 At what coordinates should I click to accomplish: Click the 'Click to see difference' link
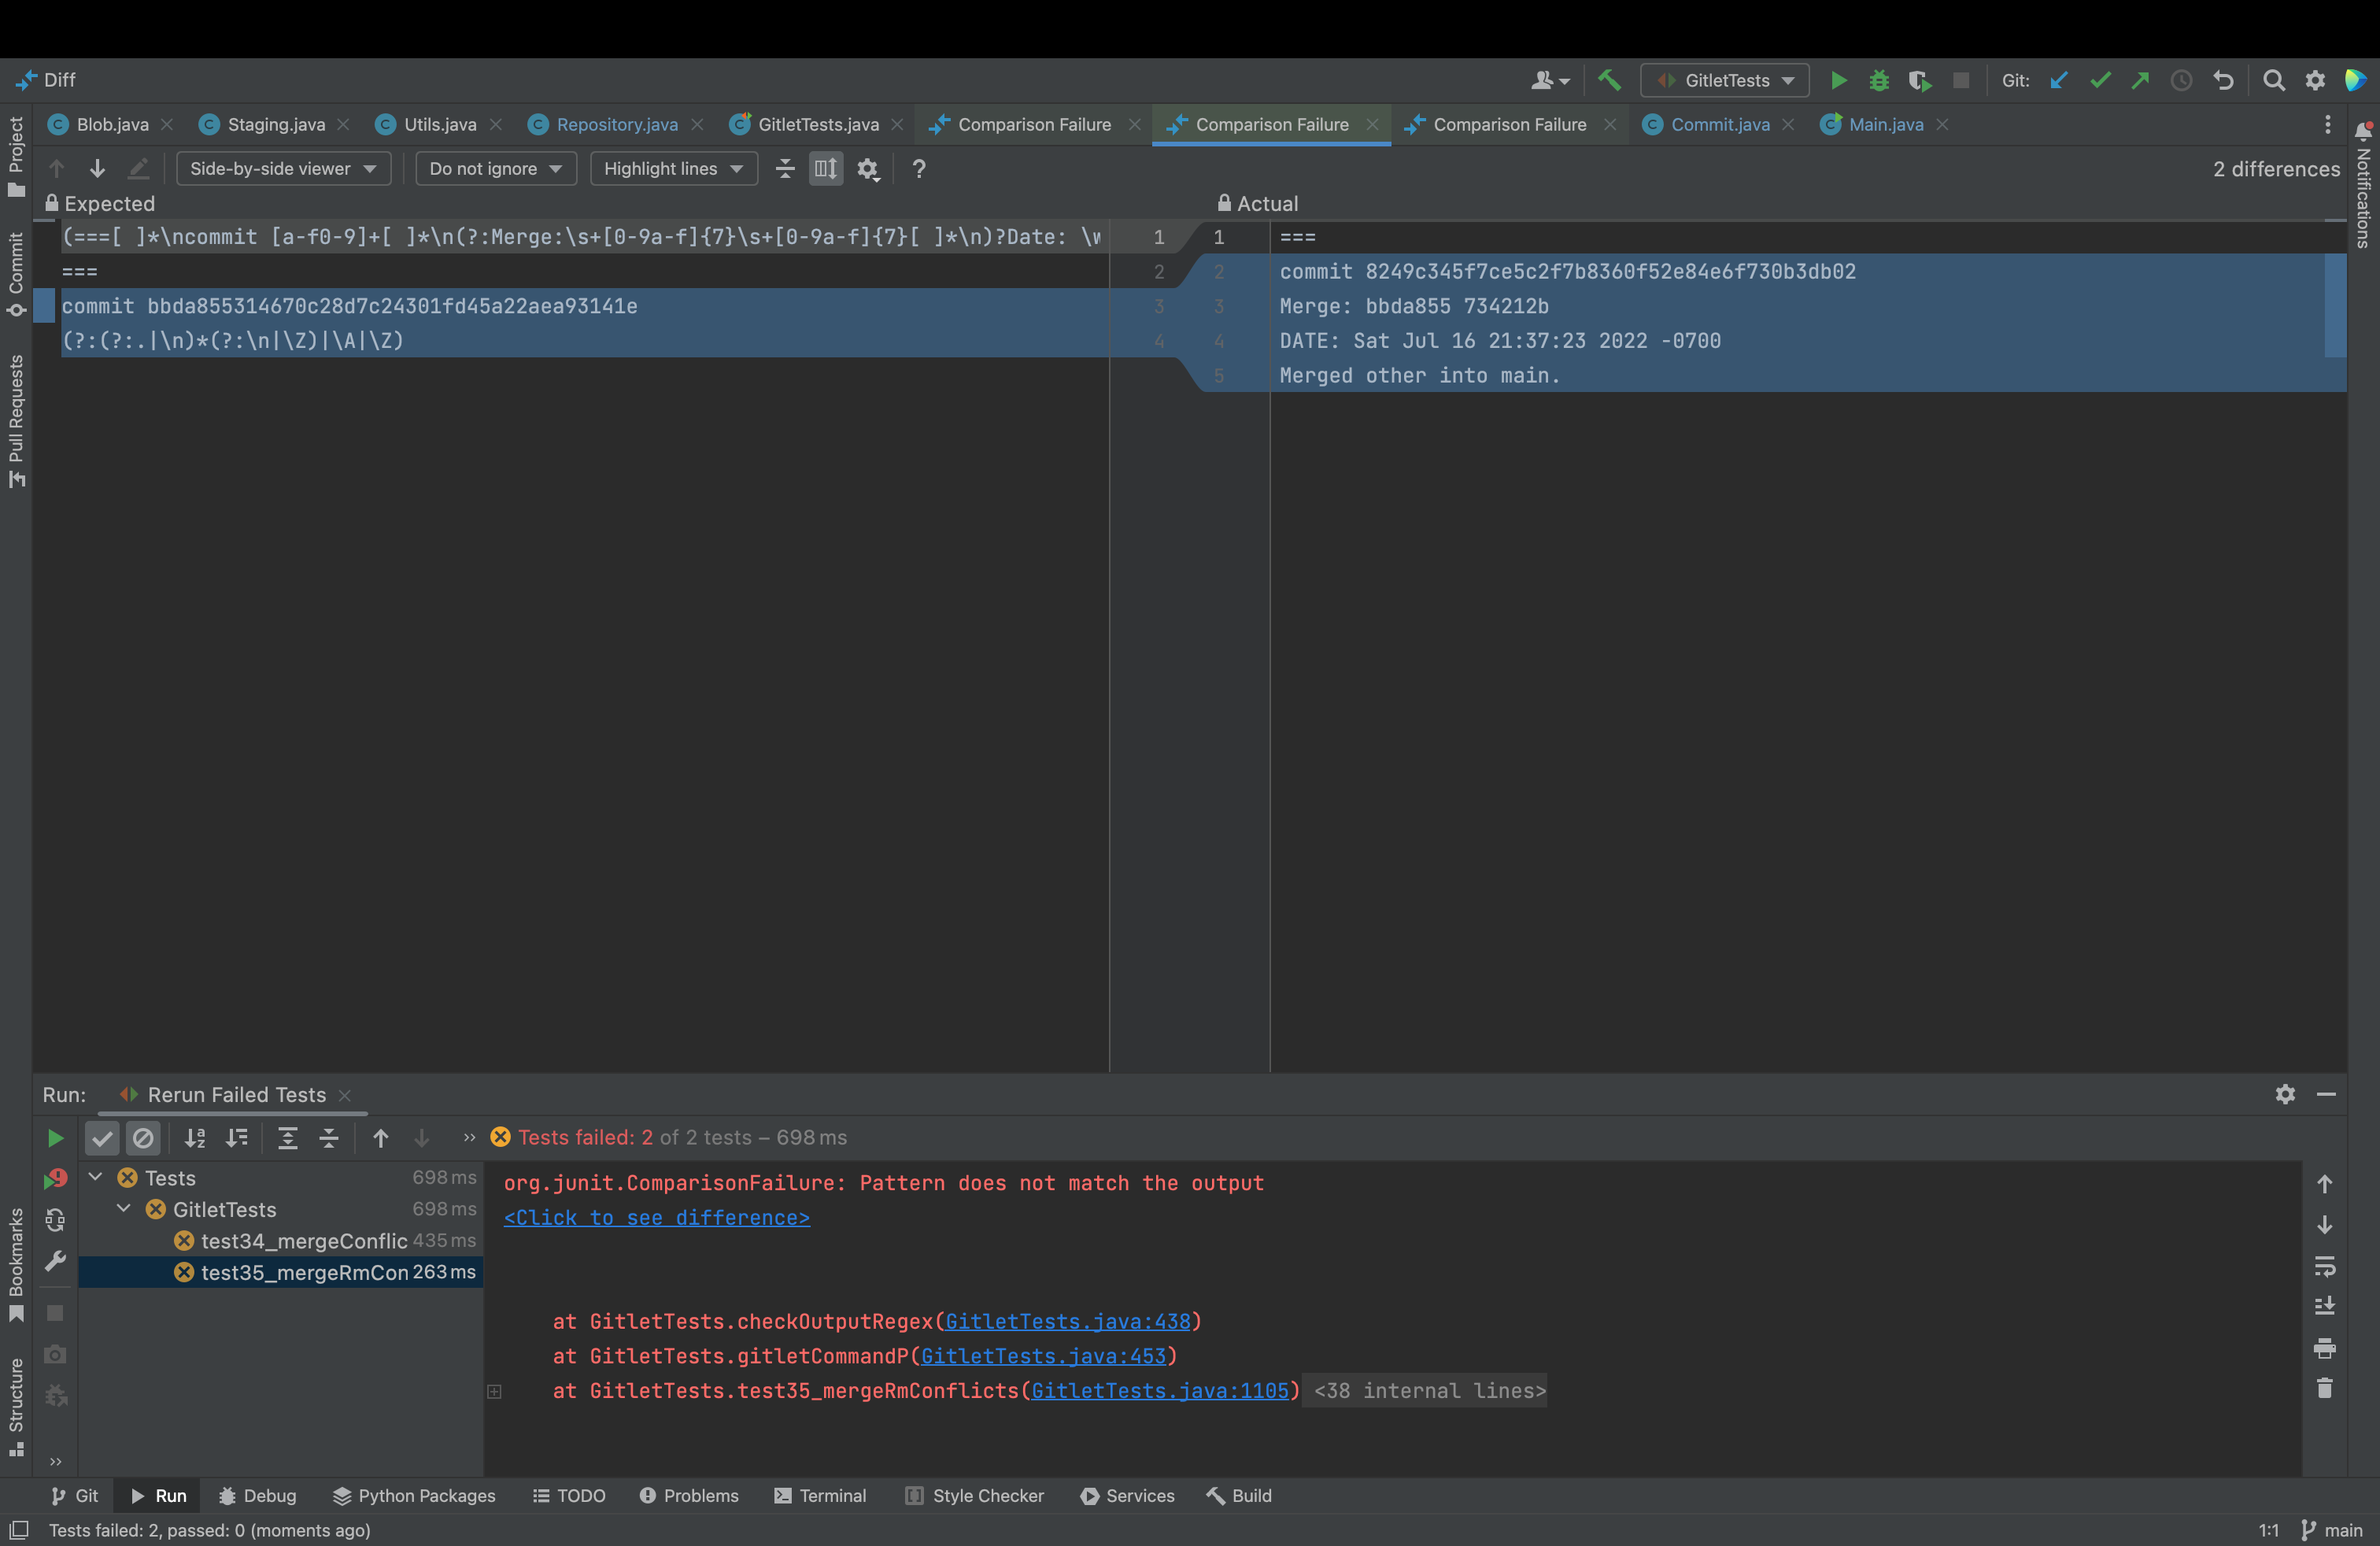pos(656,1218)
